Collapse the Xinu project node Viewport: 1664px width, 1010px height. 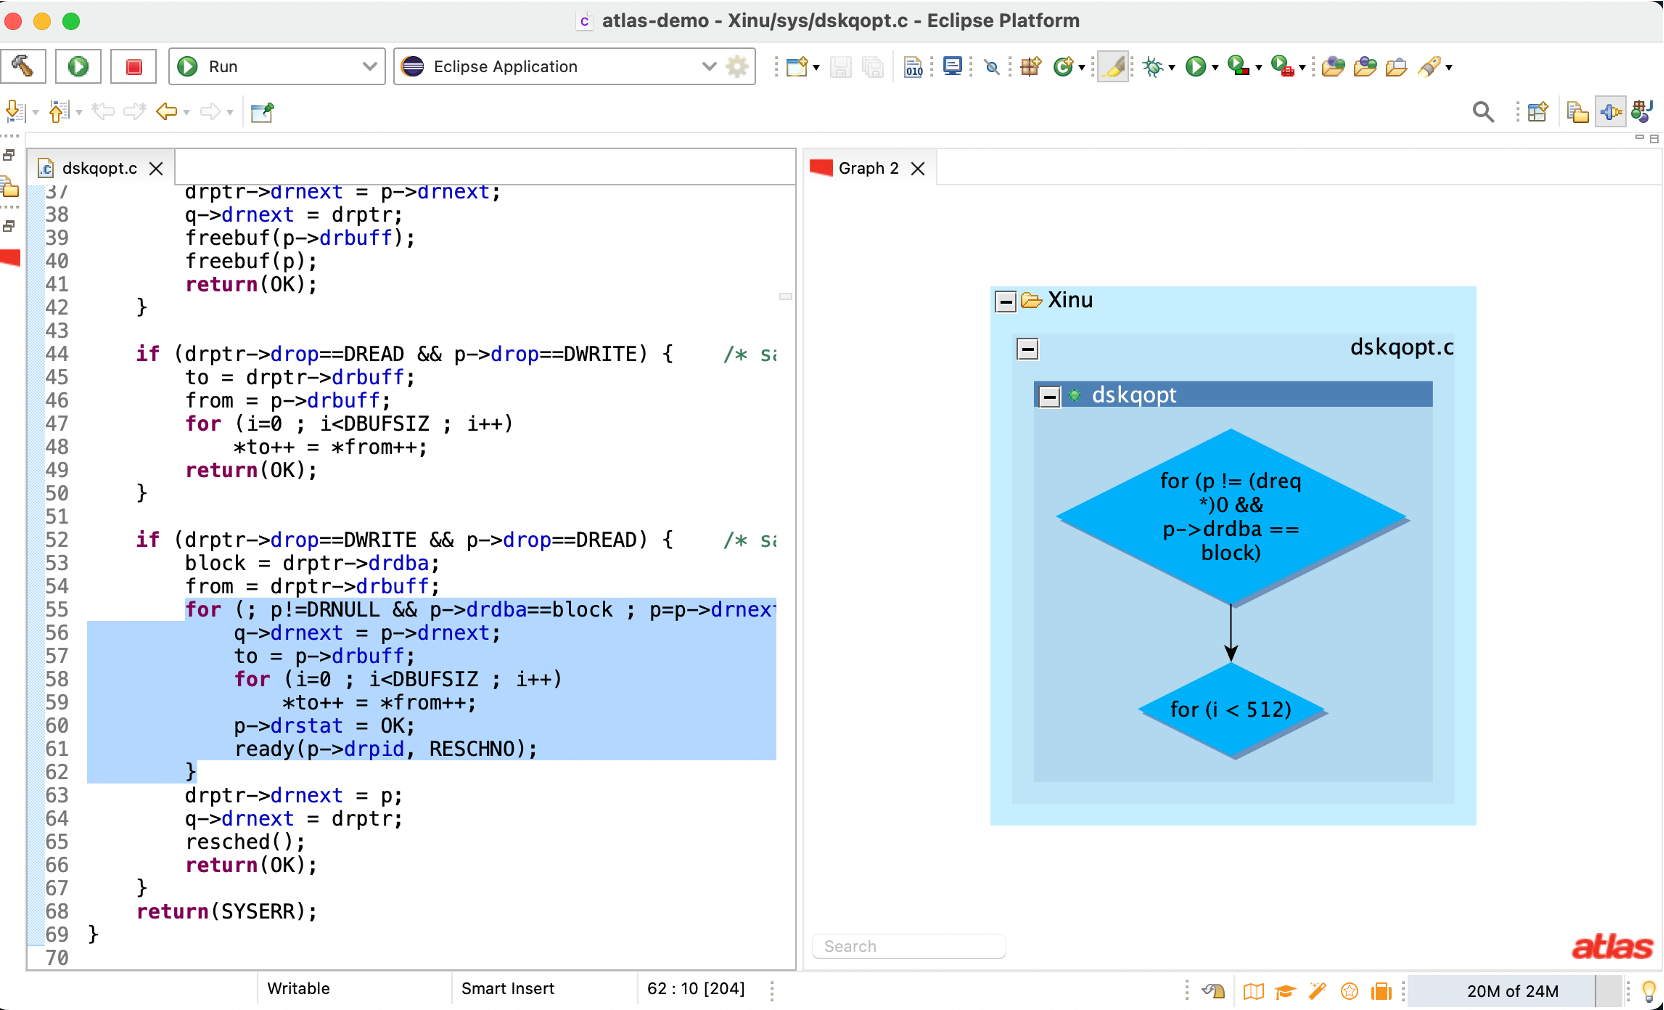pos(1006,301)
